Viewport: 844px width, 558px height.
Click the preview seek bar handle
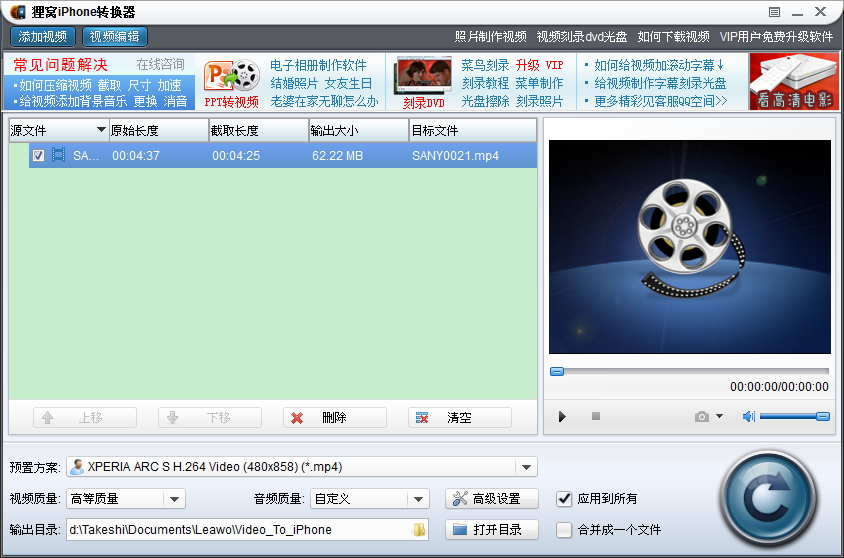(x=557, y=371)
